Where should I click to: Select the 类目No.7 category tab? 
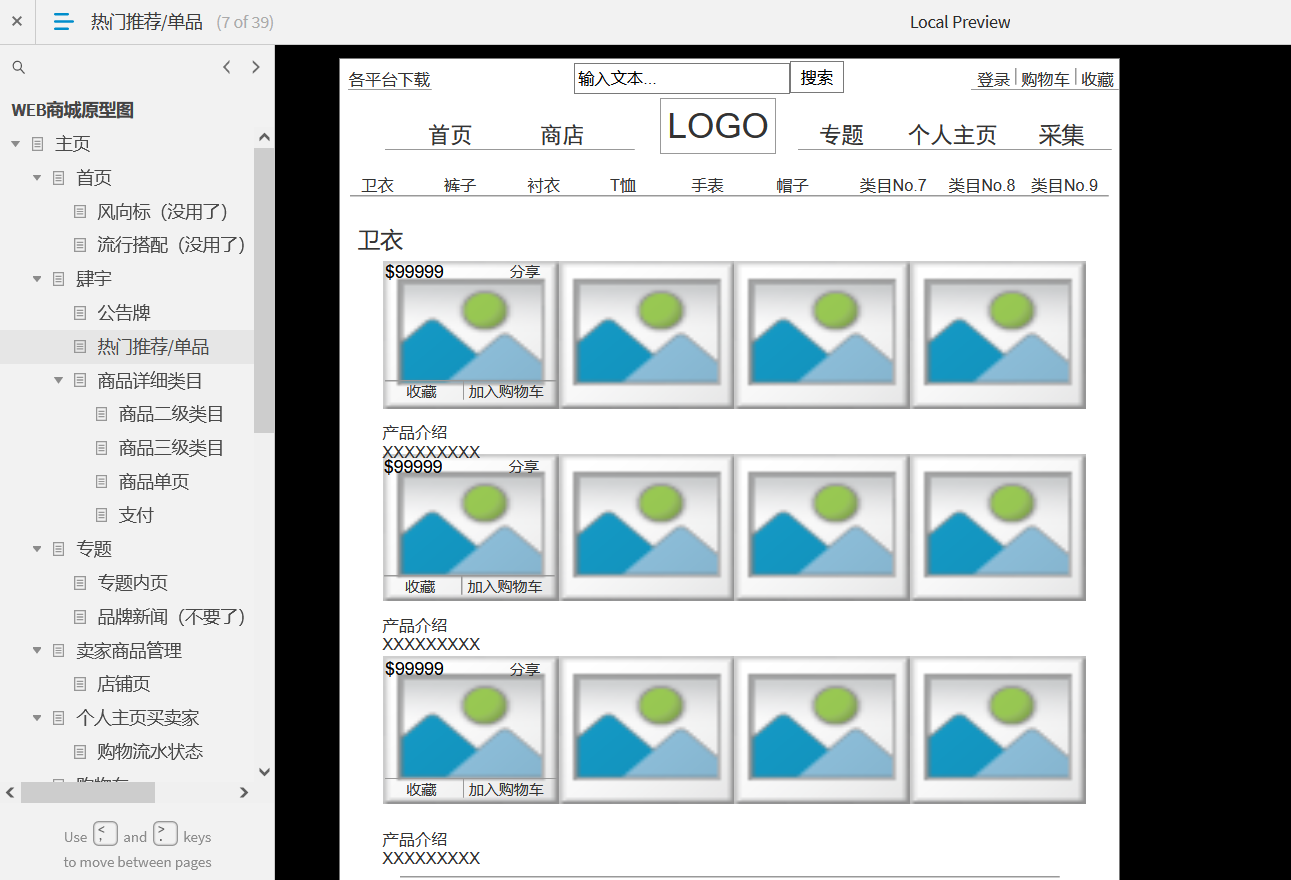point(893,185)
